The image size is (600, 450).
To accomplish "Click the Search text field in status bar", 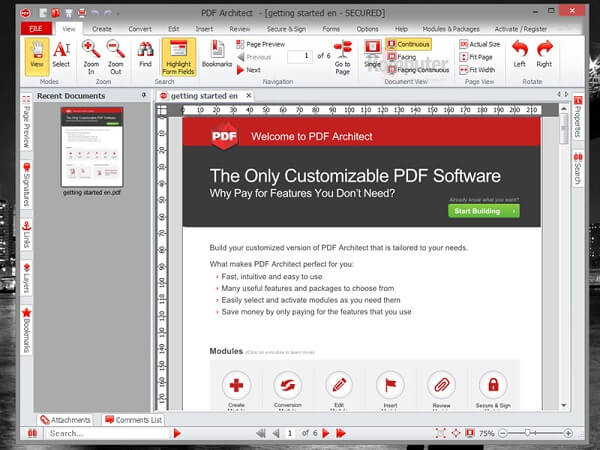I will click(x=108, y=433).
